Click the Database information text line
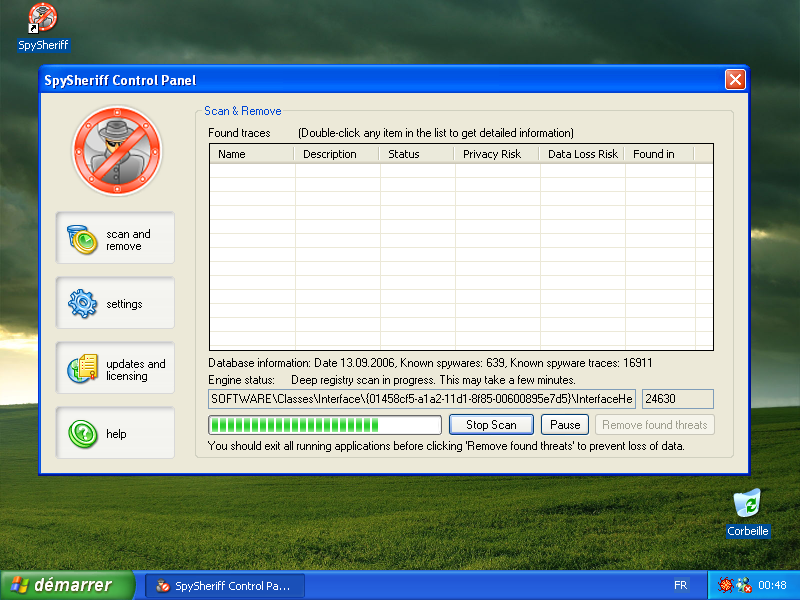 pos(430,363)
